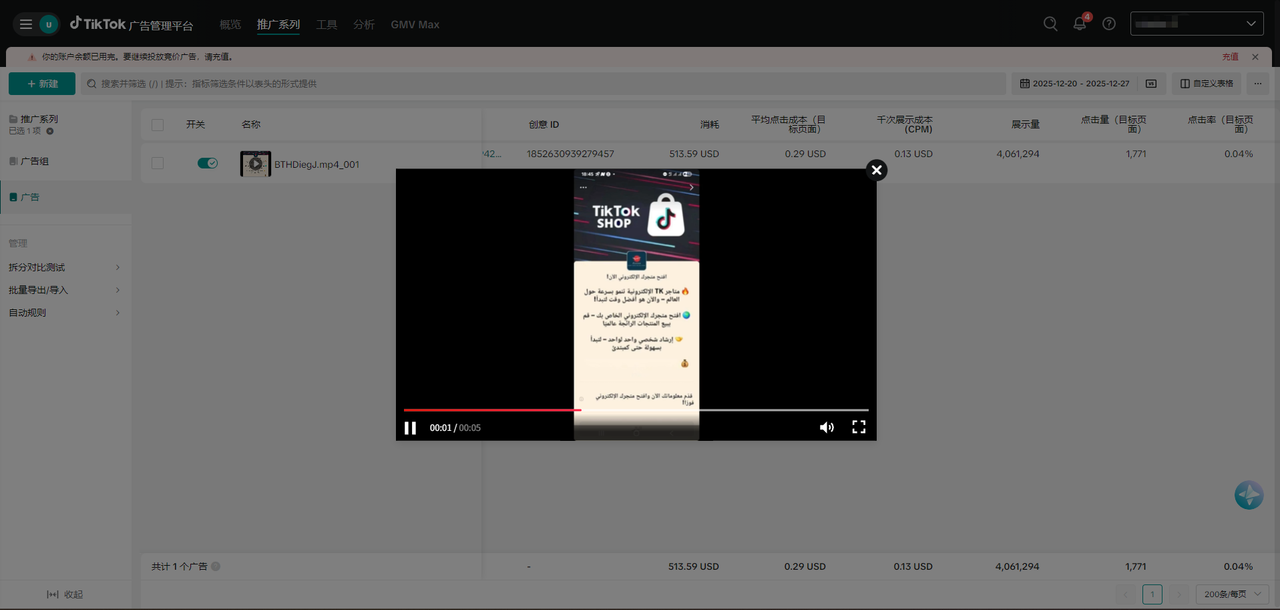This screenshot has width=1280, height=610.
Task: Close the video preview popup
Action: (877, 170)
